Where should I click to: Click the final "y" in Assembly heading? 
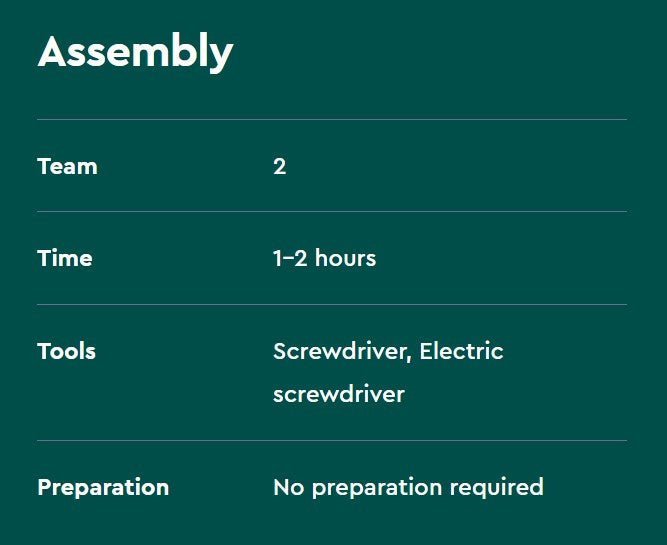click(222, 56)
